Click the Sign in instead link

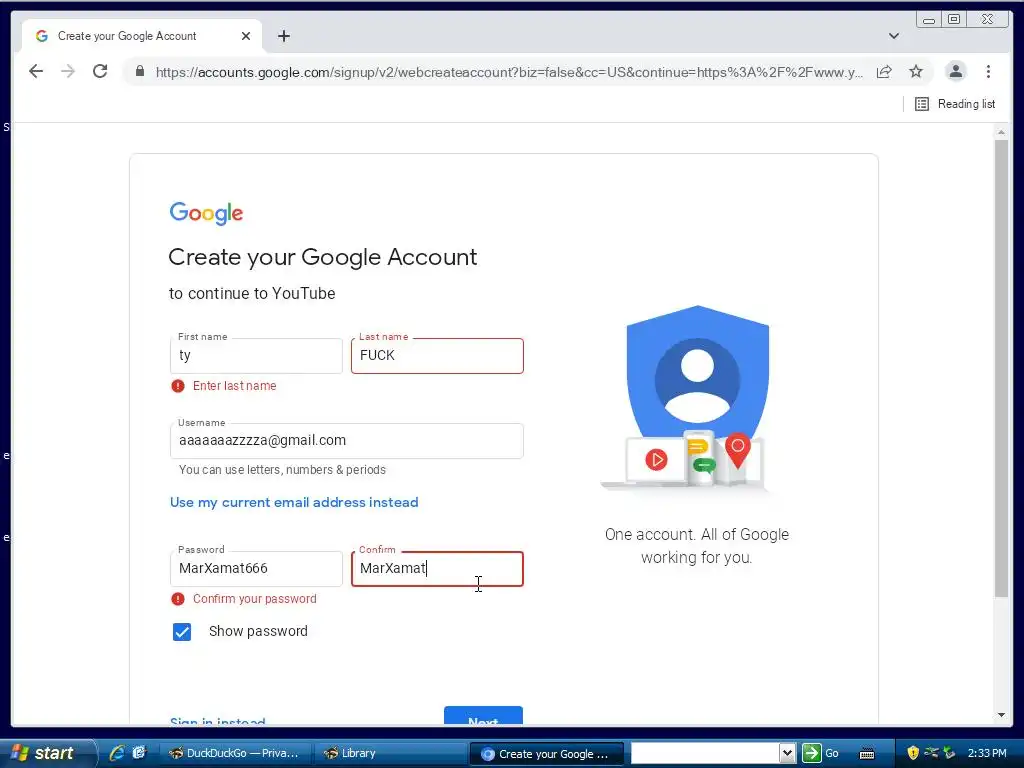pyautogui.click(x=217, y=721)
